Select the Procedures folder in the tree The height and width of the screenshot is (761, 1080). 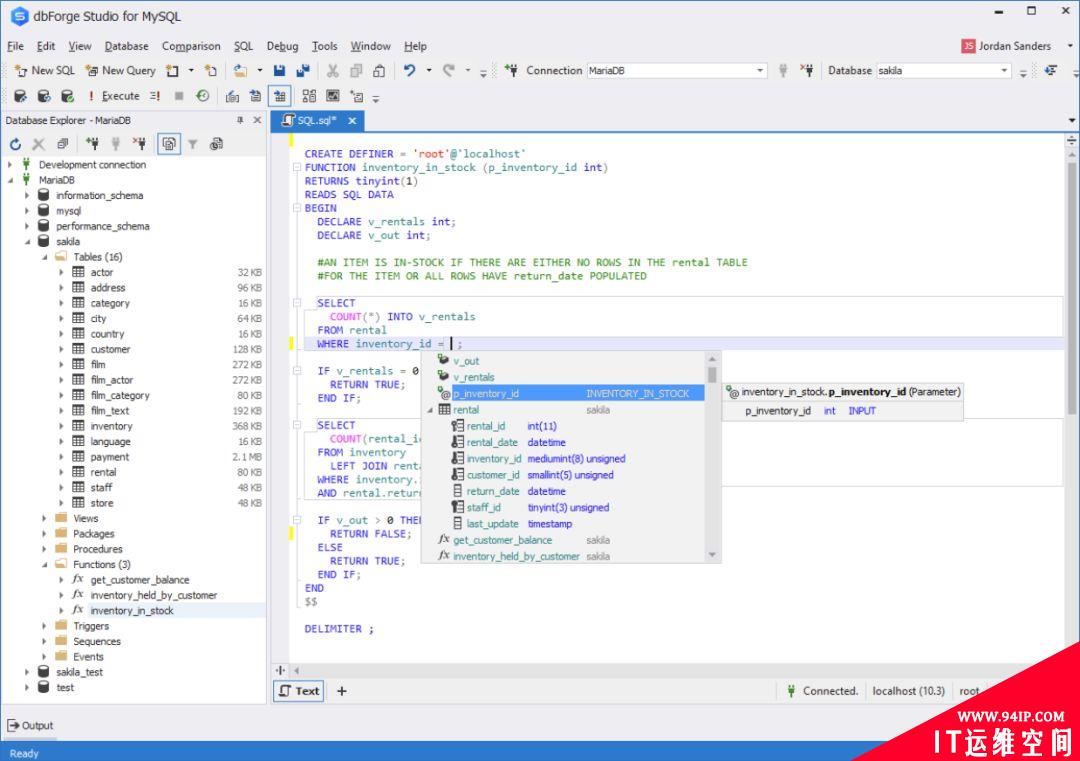pos(98,550)
